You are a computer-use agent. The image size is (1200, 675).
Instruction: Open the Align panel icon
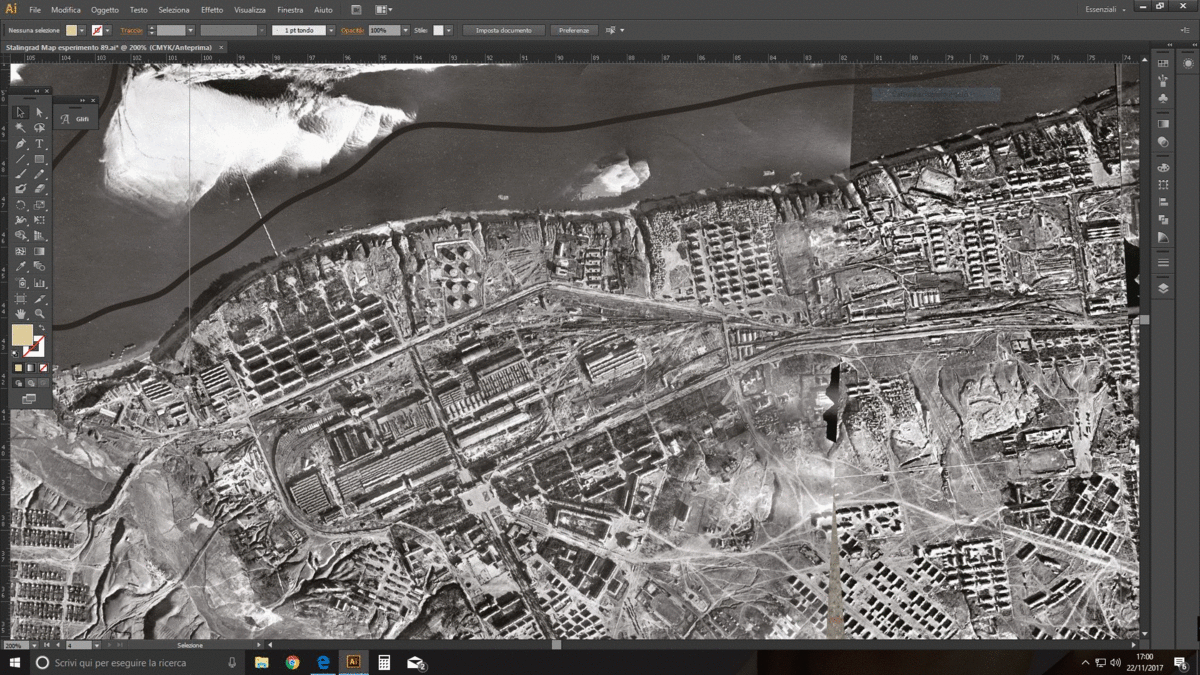1163,202
